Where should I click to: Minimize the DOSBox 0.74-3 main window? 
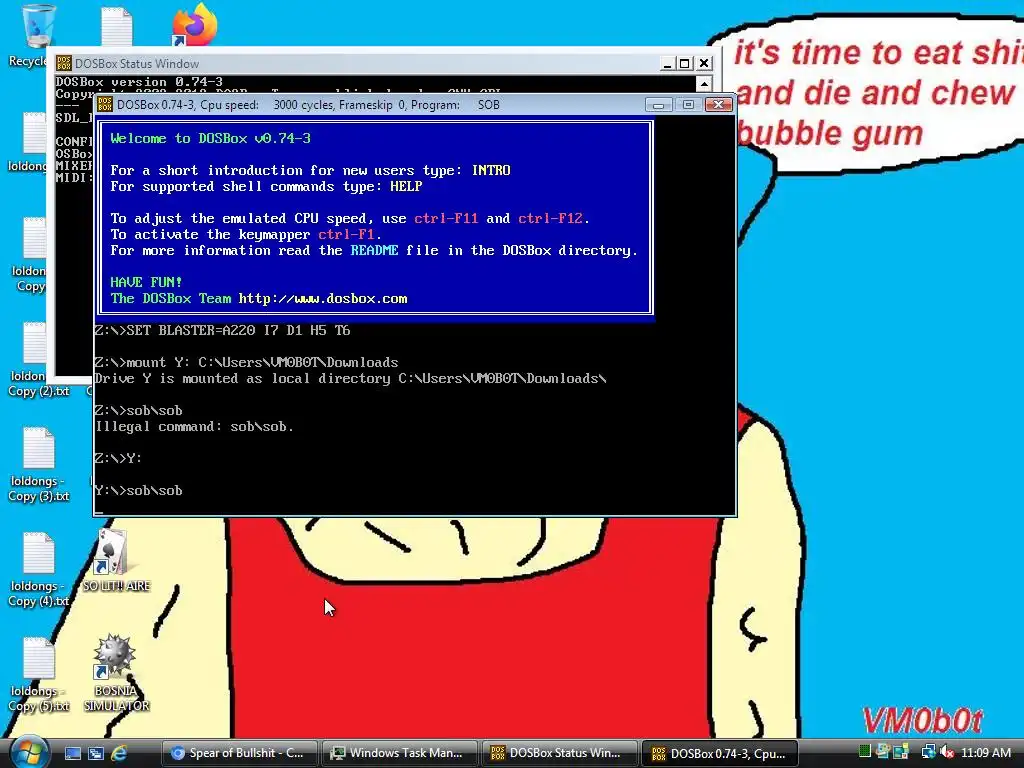(658, 104)
